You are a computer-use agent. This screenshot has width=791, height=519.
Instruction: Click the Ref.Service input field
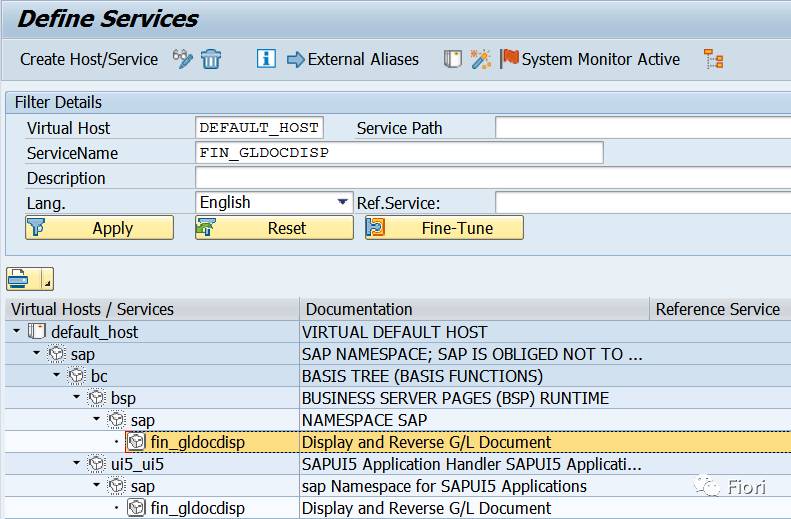click(x=643, y=203)
